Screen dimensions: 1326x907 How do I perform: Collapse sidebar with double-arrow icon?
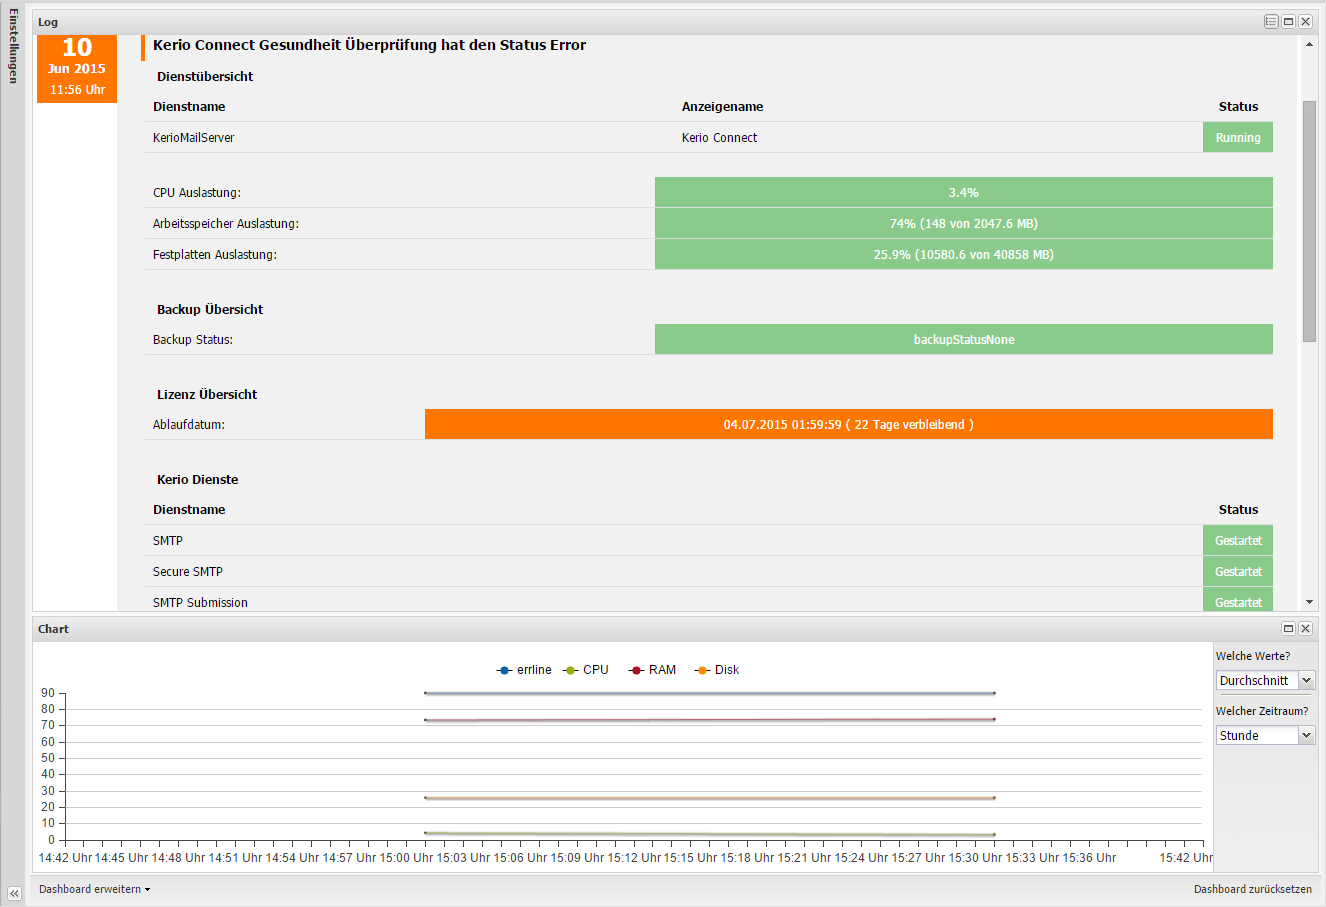click(x=14, y=893)
